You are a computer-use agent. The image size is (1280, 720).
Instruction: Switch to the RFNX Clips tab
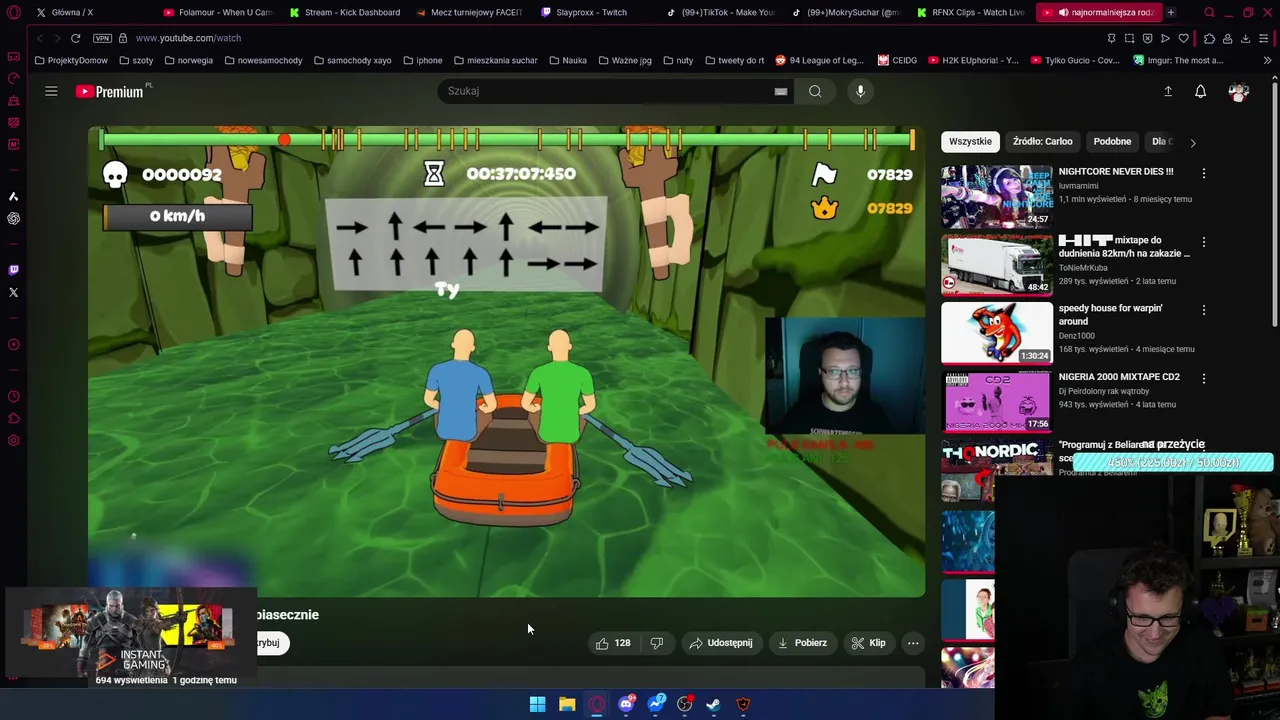[970, 12]
